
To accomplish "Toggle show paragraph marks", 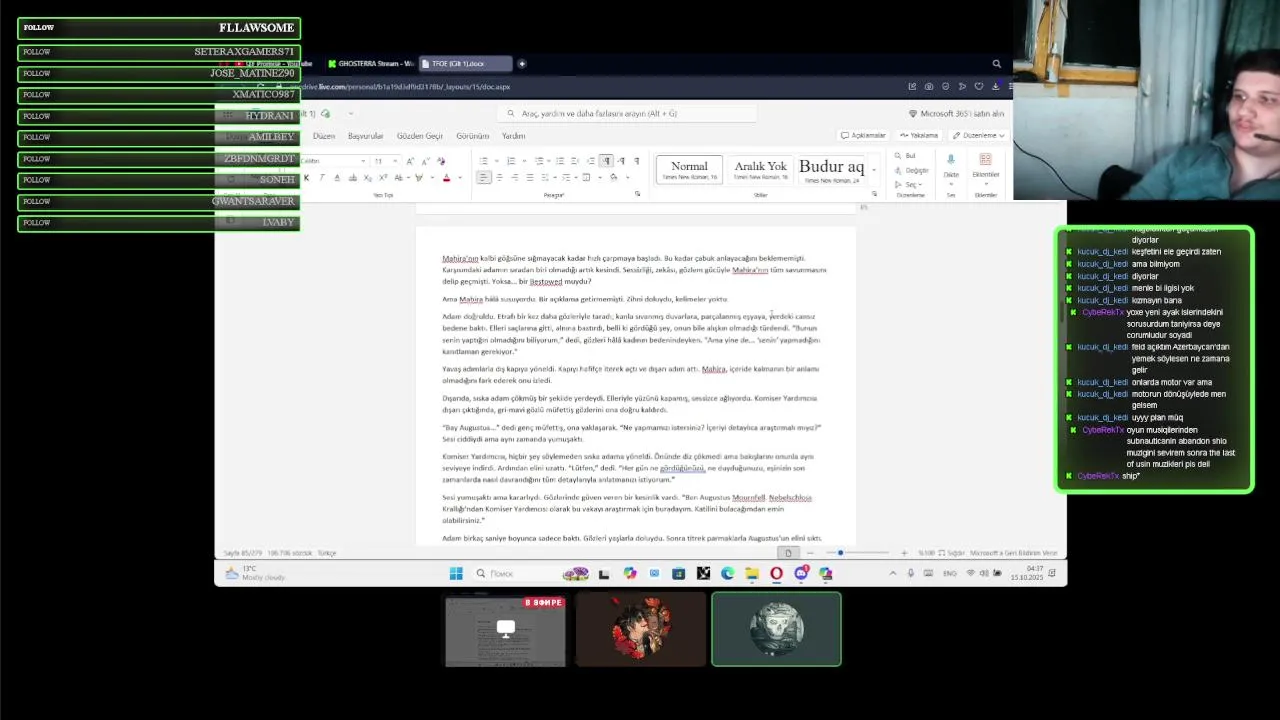I will (x=636, y=161).
